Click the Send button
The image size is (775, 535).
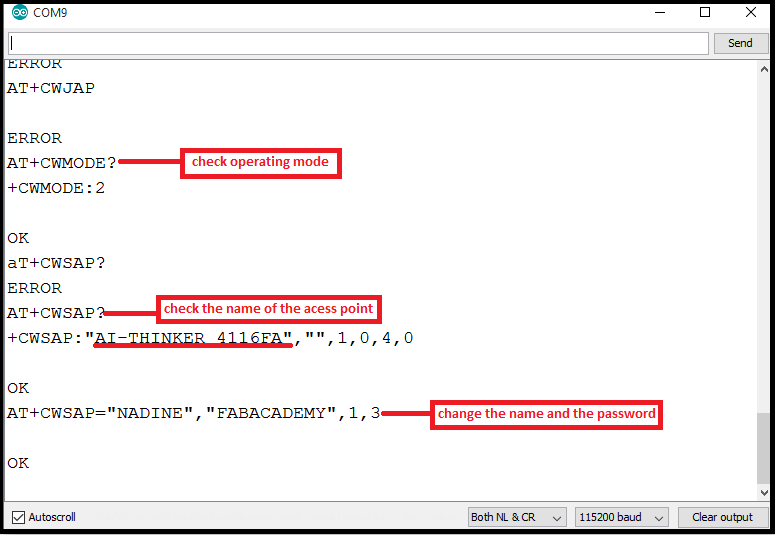pyautogui.click(x=740, y=44)
